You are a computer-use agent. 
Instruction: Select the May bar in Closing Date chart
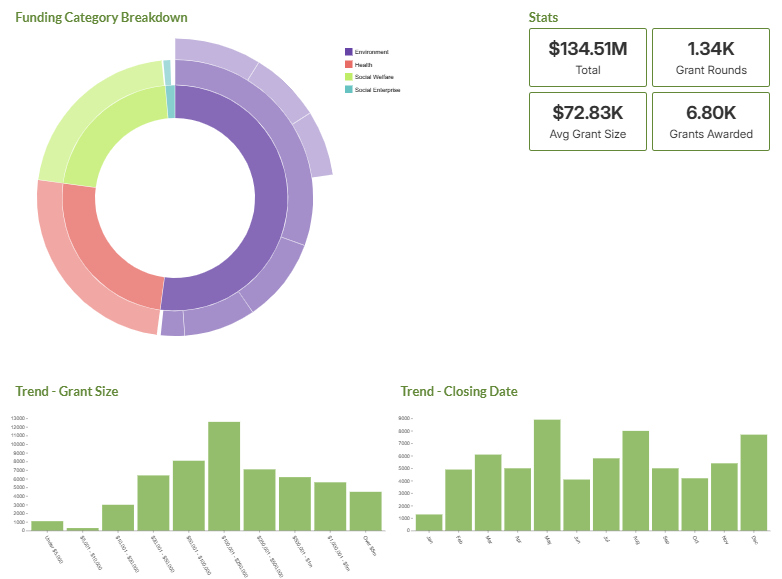(547, 475)
